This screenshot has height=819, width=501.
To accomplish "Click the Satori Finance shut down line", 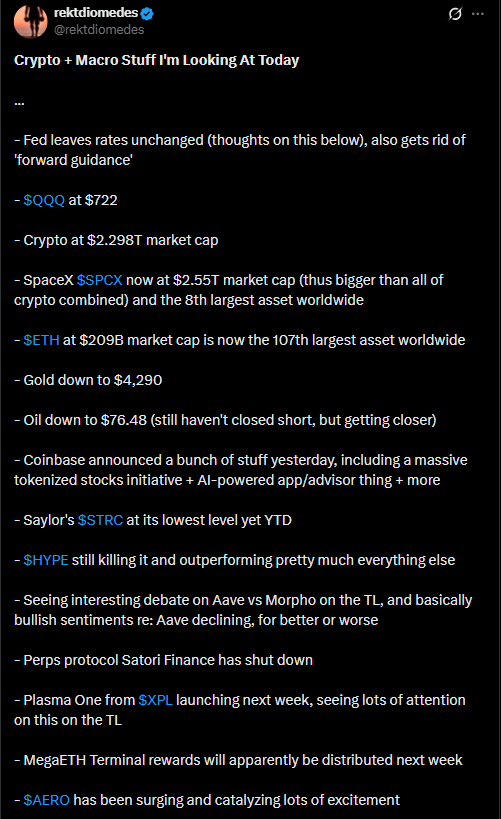I will (x=164, y=660).
